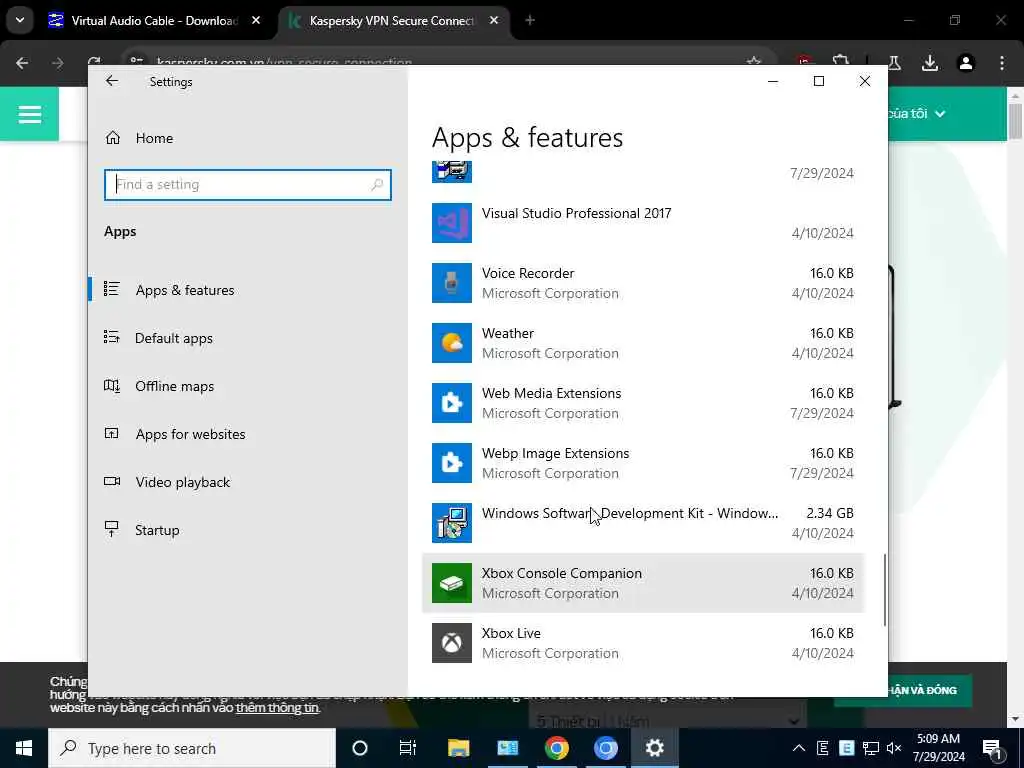Open the browser profile icon
Viewport: 1024px width, 768px height.
click(x=966, y=63)
